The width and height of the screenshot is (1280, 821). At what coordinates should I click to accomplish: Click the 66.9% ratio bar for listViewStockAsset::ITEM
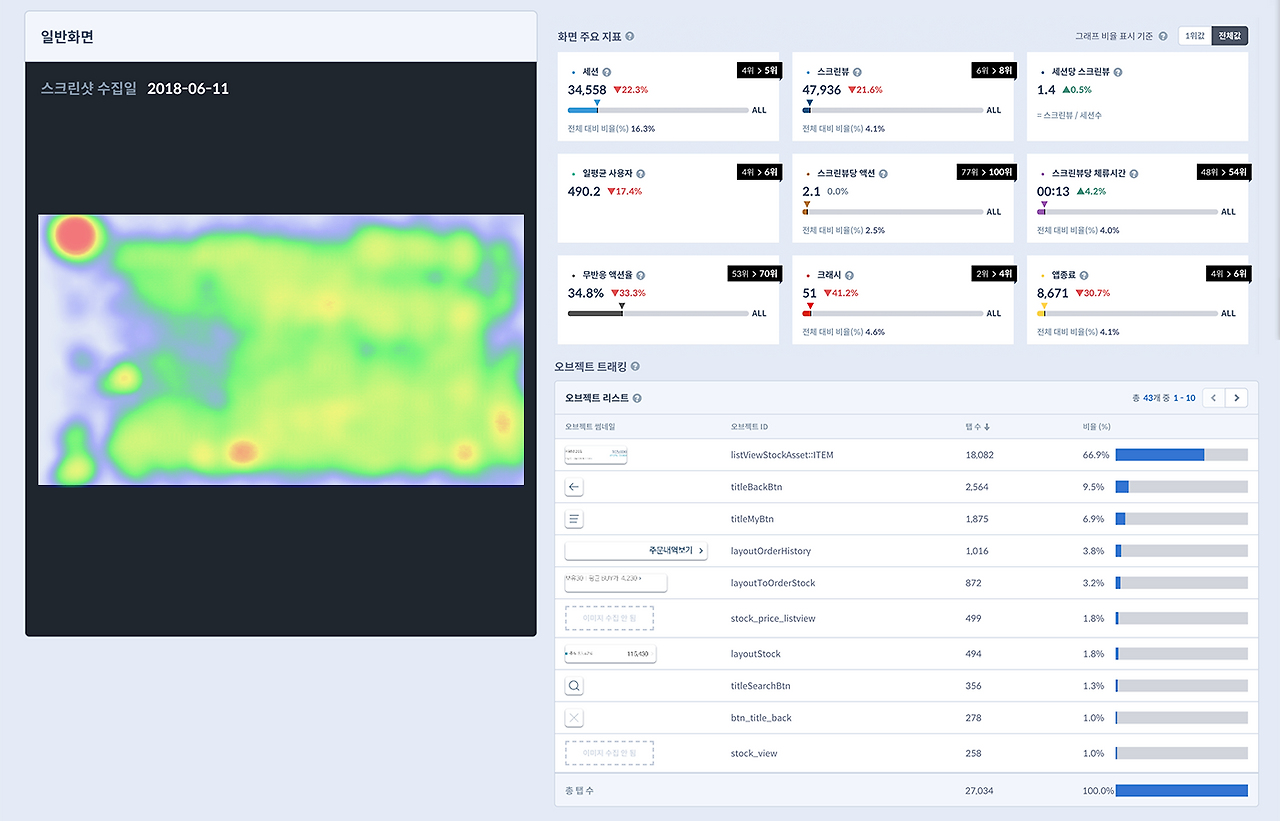click(1182, 455)
